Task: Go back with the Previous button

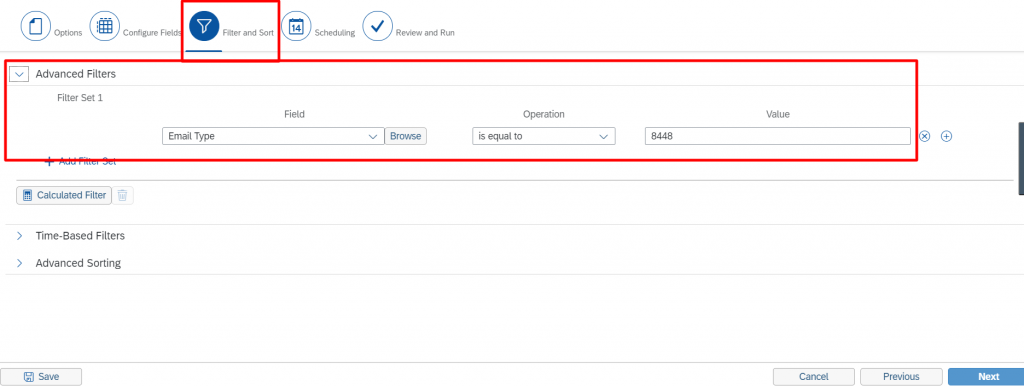Action: coord(901,377)
